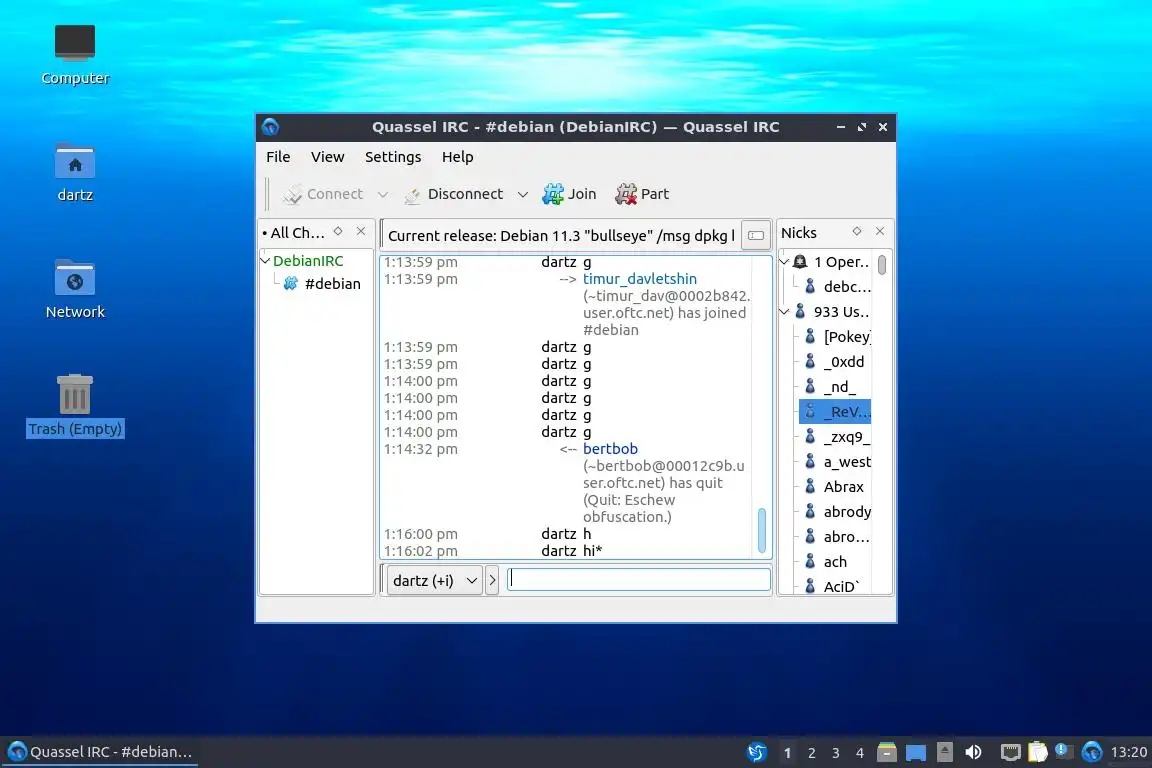
Task: Open the dartz (+i) nick dropdown
Action: [434, 581]
